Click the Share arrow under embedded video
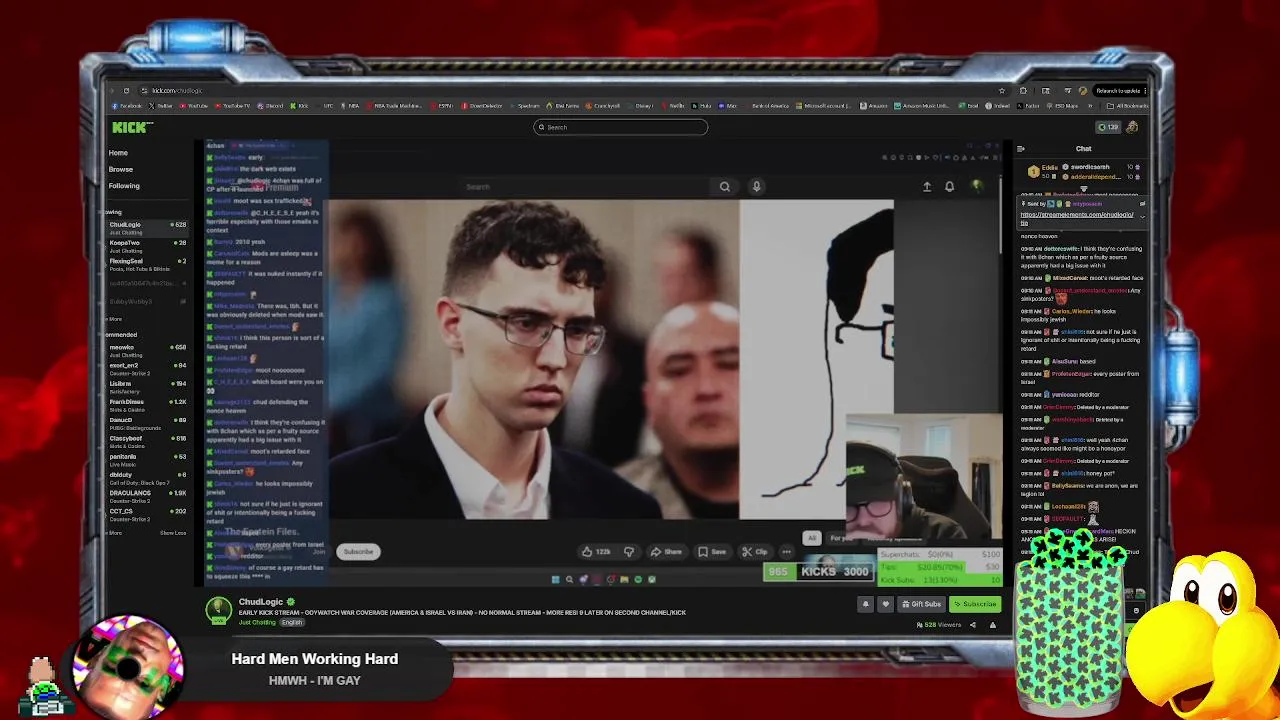The width and height of the screenshot is (1280, 720). [x=666, y=552]
